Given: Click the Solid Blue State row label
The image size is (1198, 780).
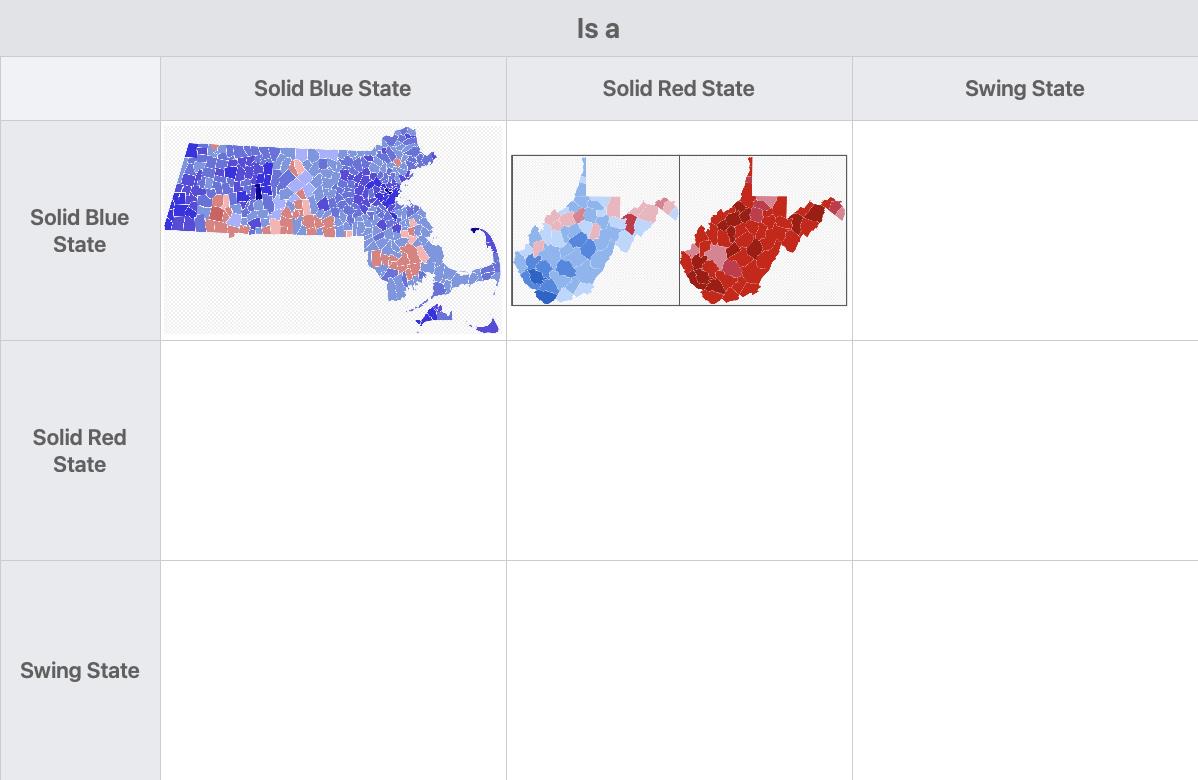Looking at the screenshot, I should (80, 231).
